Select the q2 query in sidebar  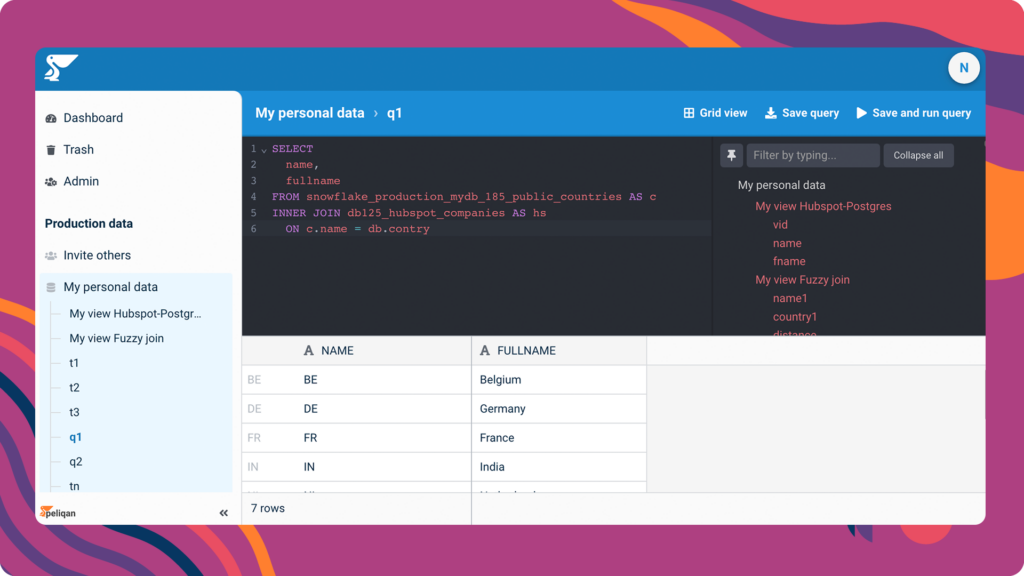pyautogui.click(x=76, y=462)
